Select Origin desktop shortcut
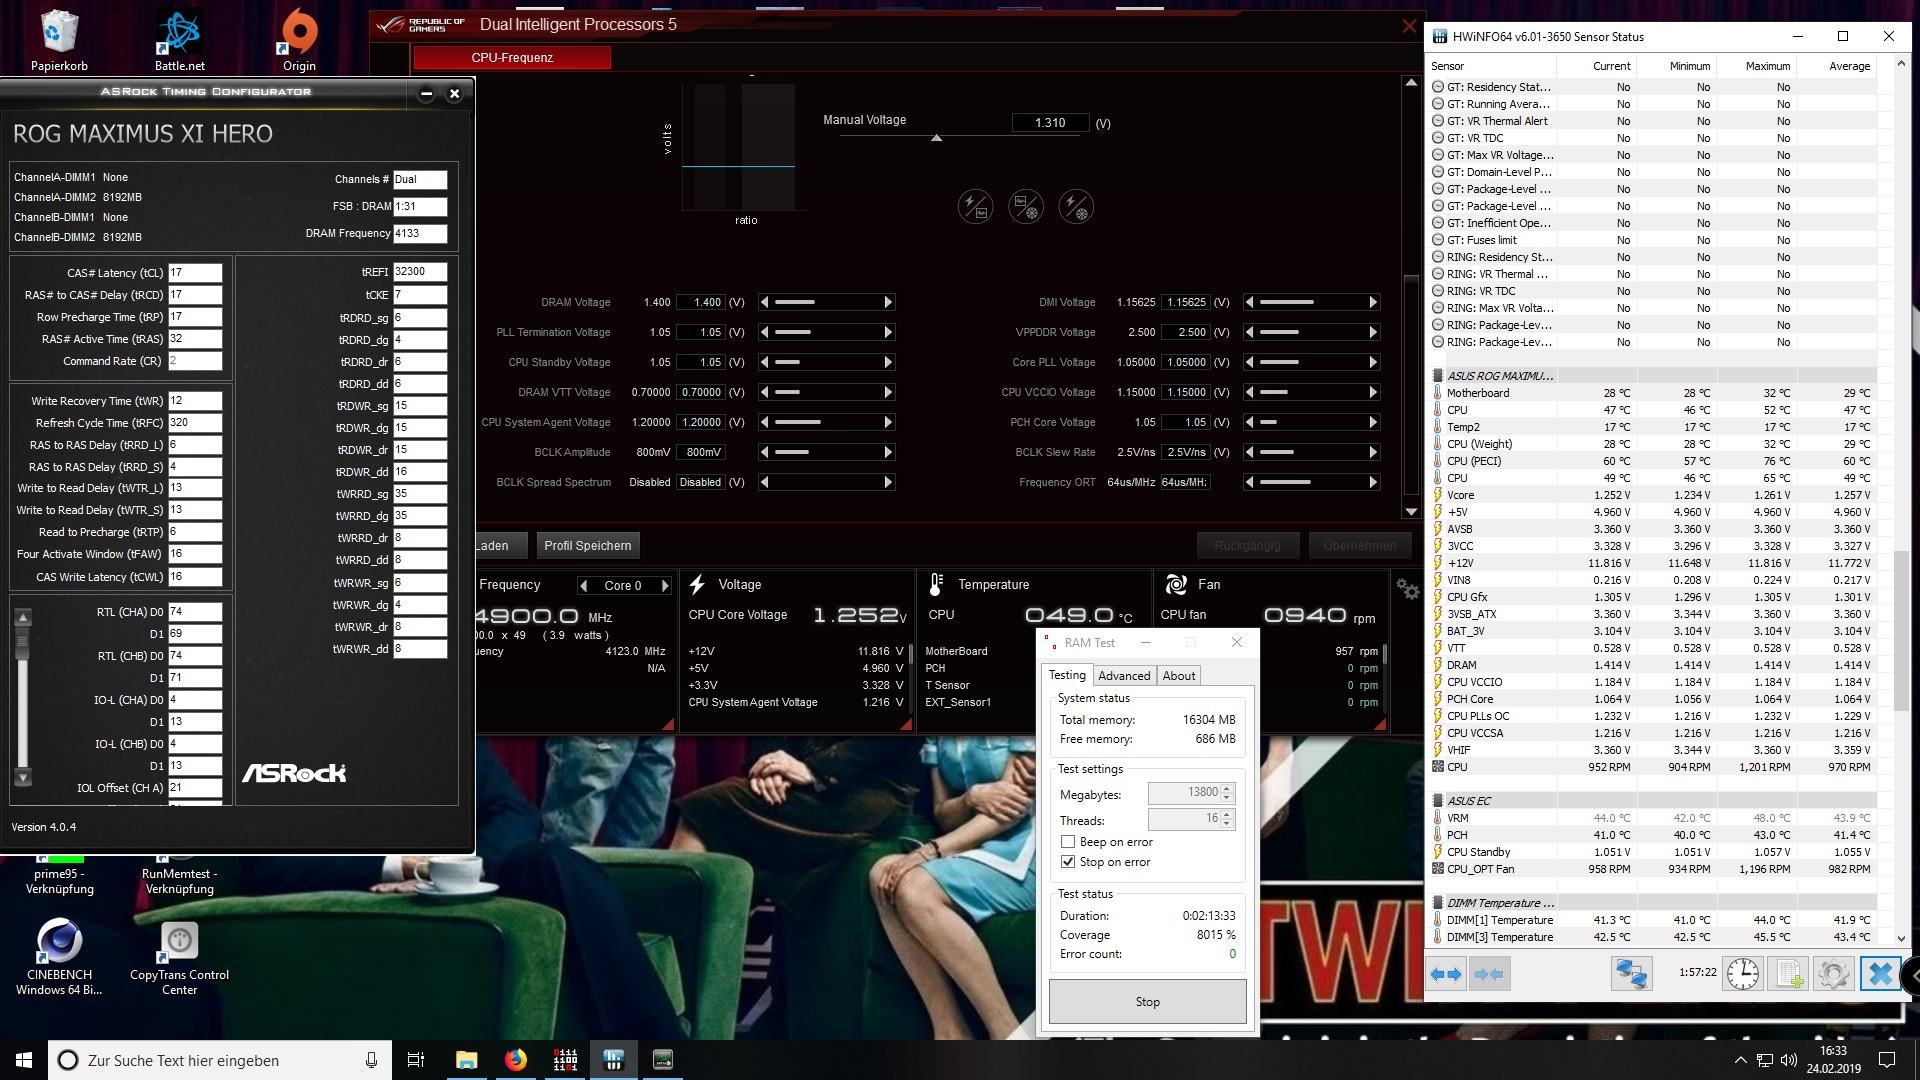This screenshot has width=1920, height=1080. click(299, 42)
